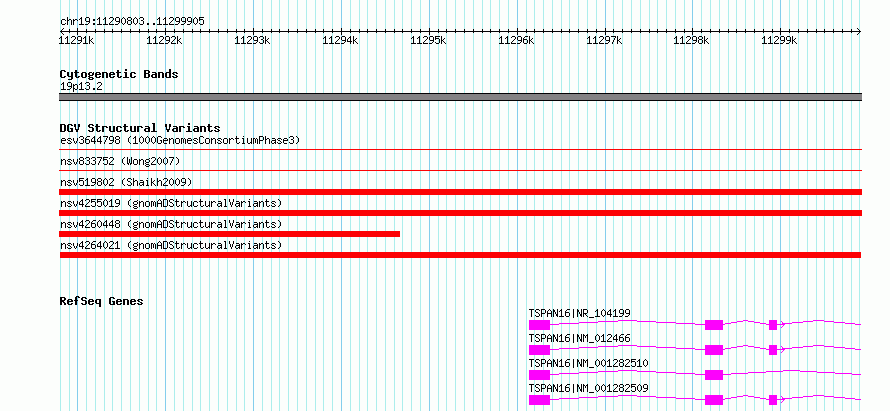This screenshot has height=411, width=890.
Task: Click the middle magenta exon of NM_012466
Action: click(713, 350)
